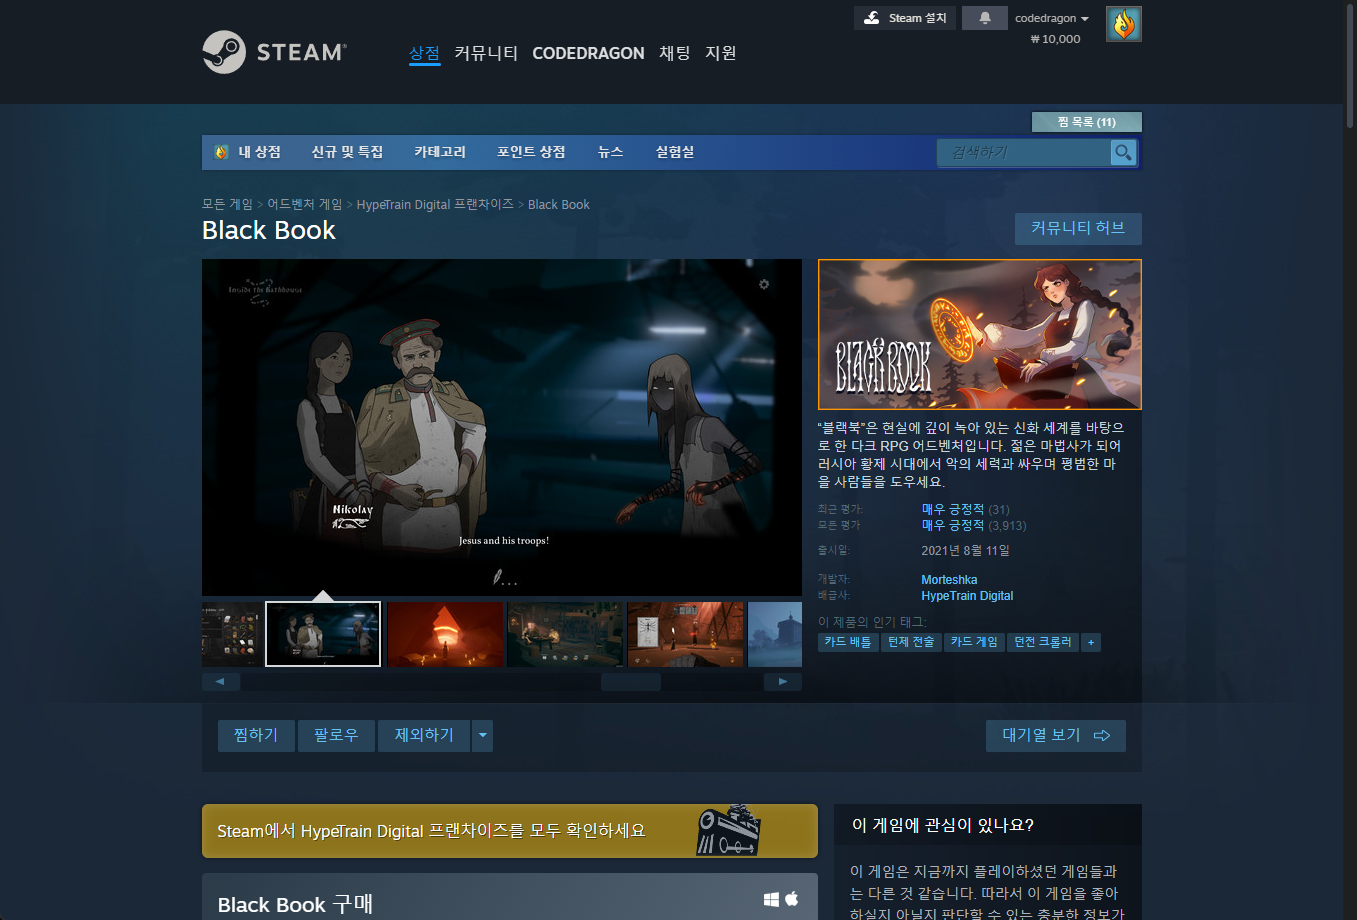
Task: Click the ₩ 10,000 wallet balance
Action: (x=1056, y=39)
